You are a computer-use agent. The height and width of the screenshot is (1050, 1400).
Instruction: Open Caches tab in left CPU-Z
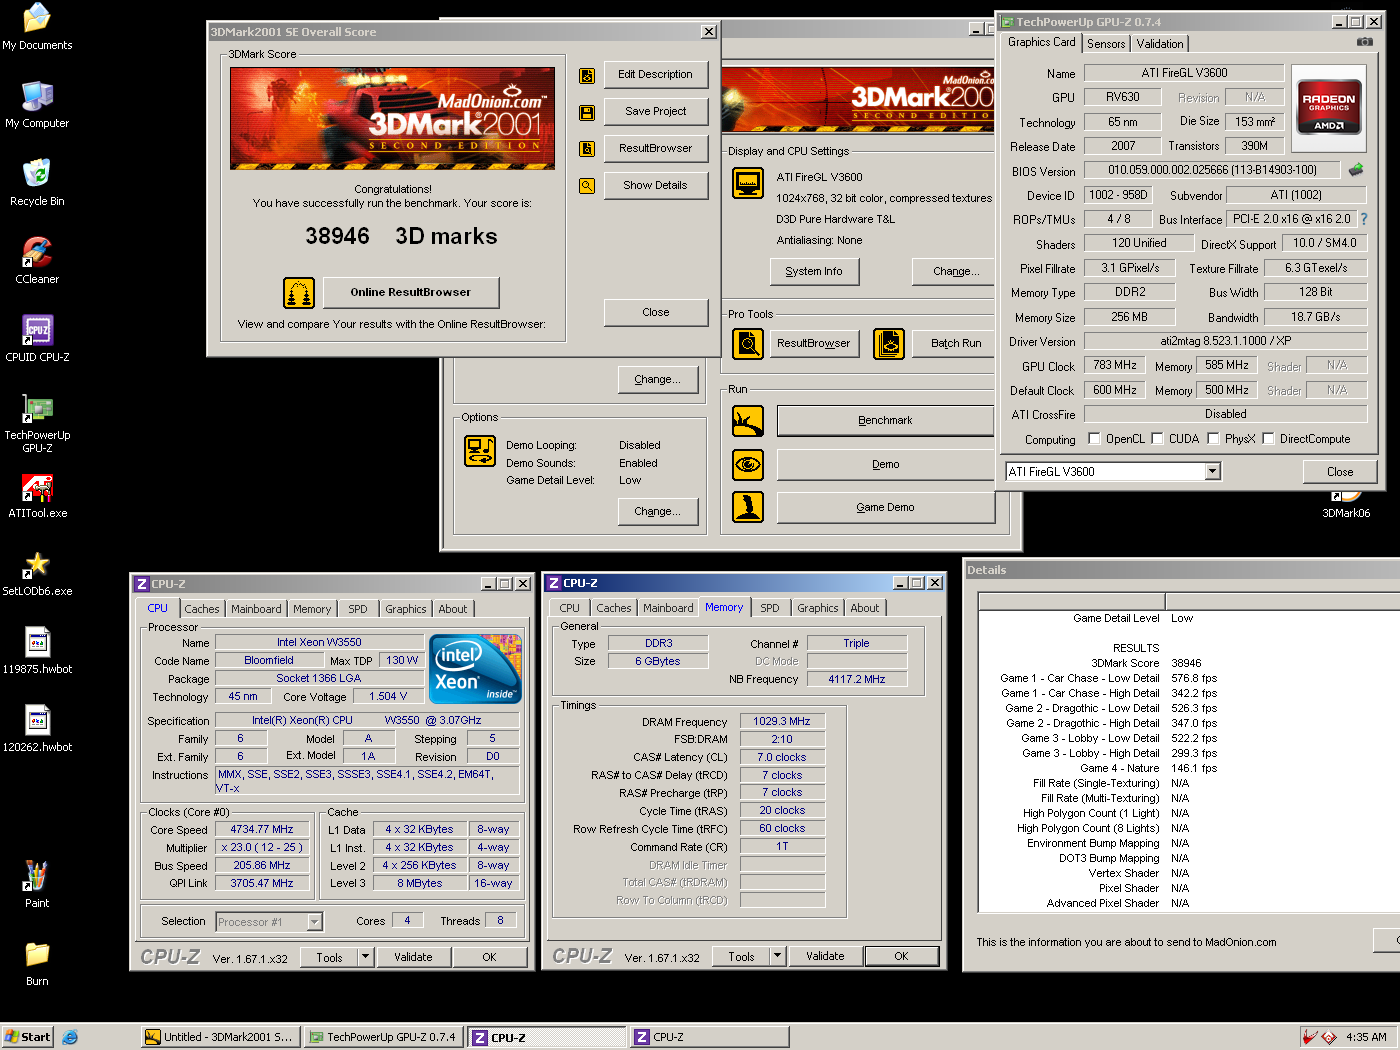click(202, 609)
